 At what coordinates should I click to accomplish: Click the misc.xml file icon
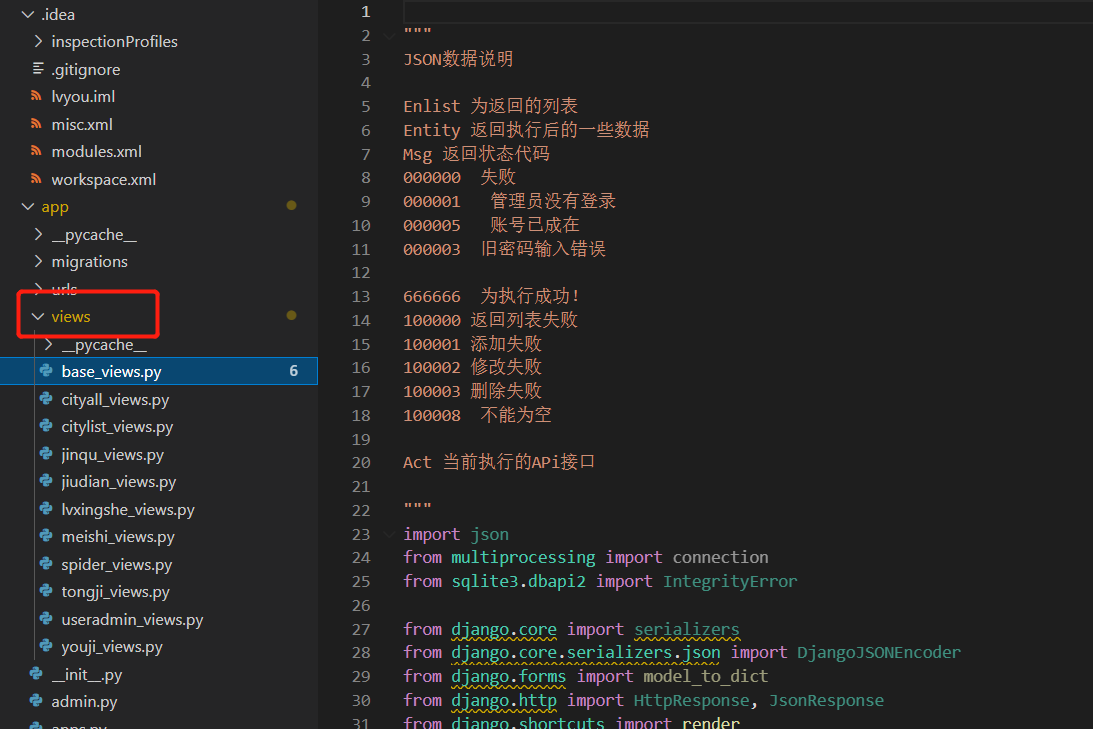pyautogui.click(x=36, y=124)
